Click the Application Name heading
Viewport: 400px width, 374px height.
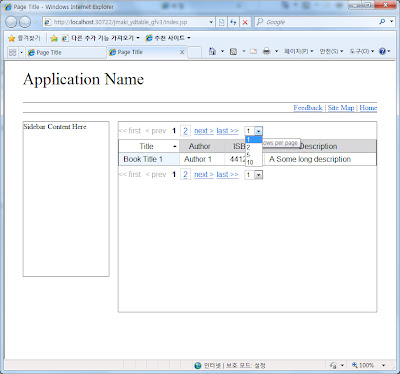click(x=83, y=80)
